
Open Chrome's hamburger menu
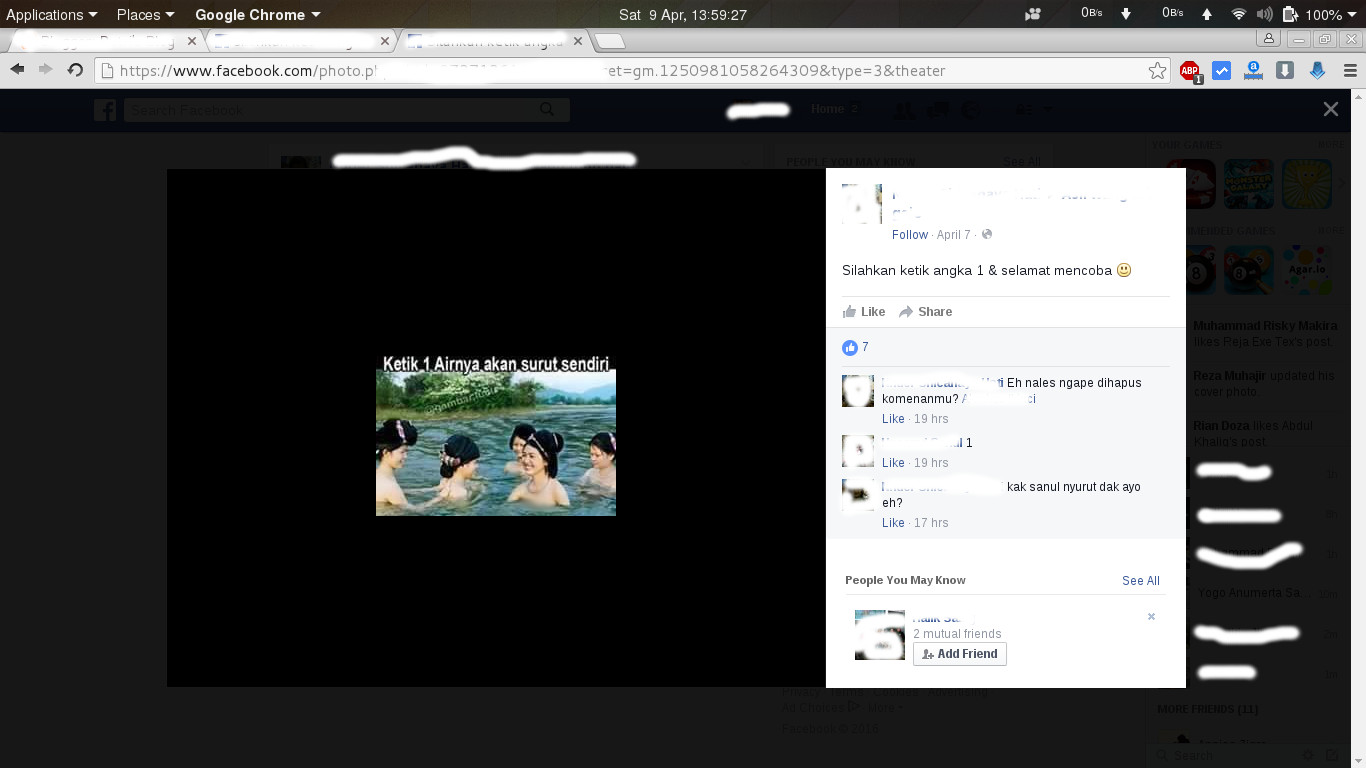pos(1350,70)
